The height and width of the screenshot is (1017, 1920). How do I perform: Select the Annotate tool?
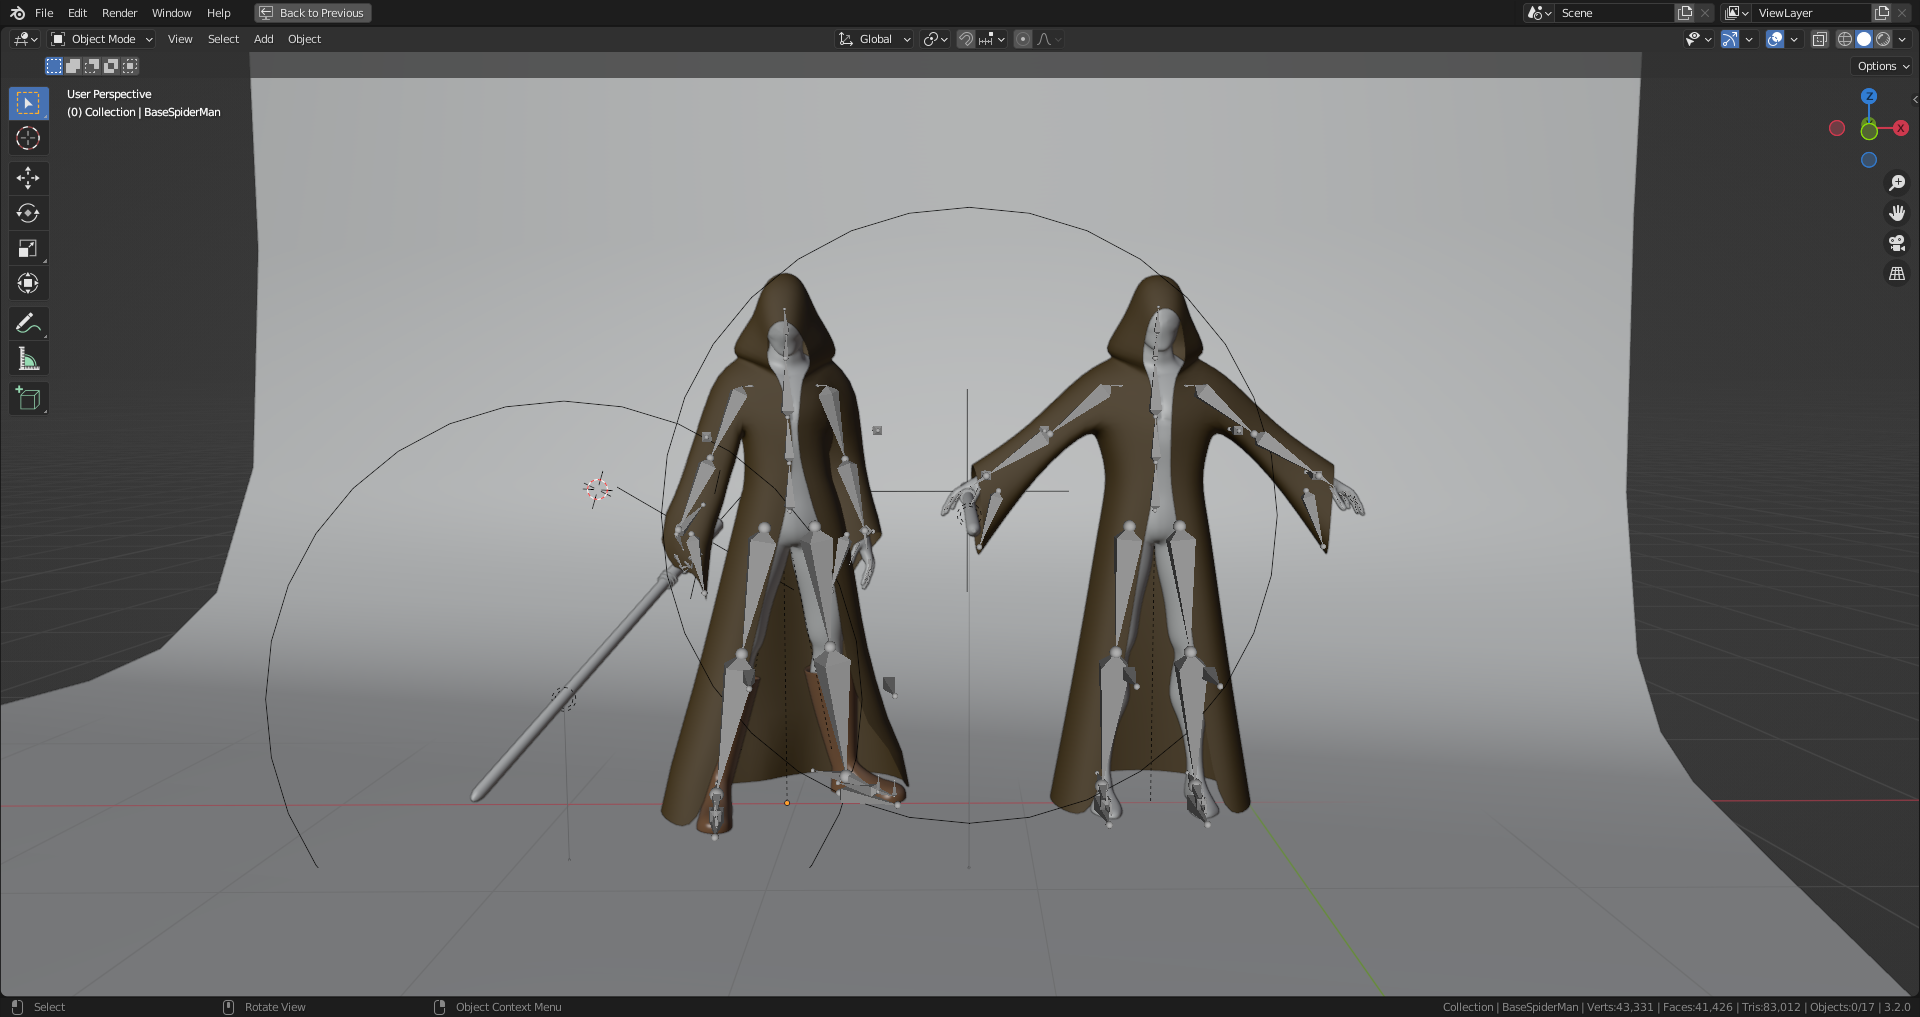[x=28, y=322]
